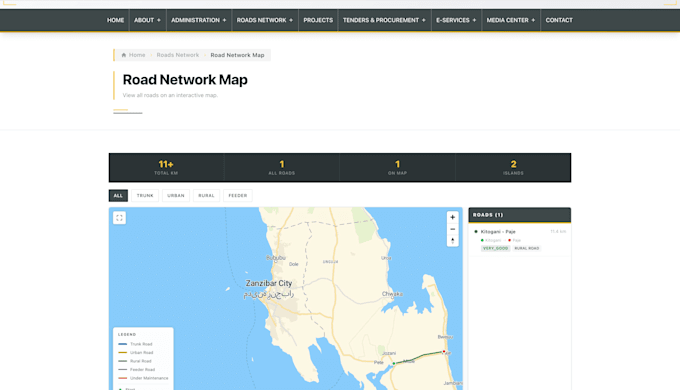Click the green Kitogani start marker on map

(x=394, y=364)
